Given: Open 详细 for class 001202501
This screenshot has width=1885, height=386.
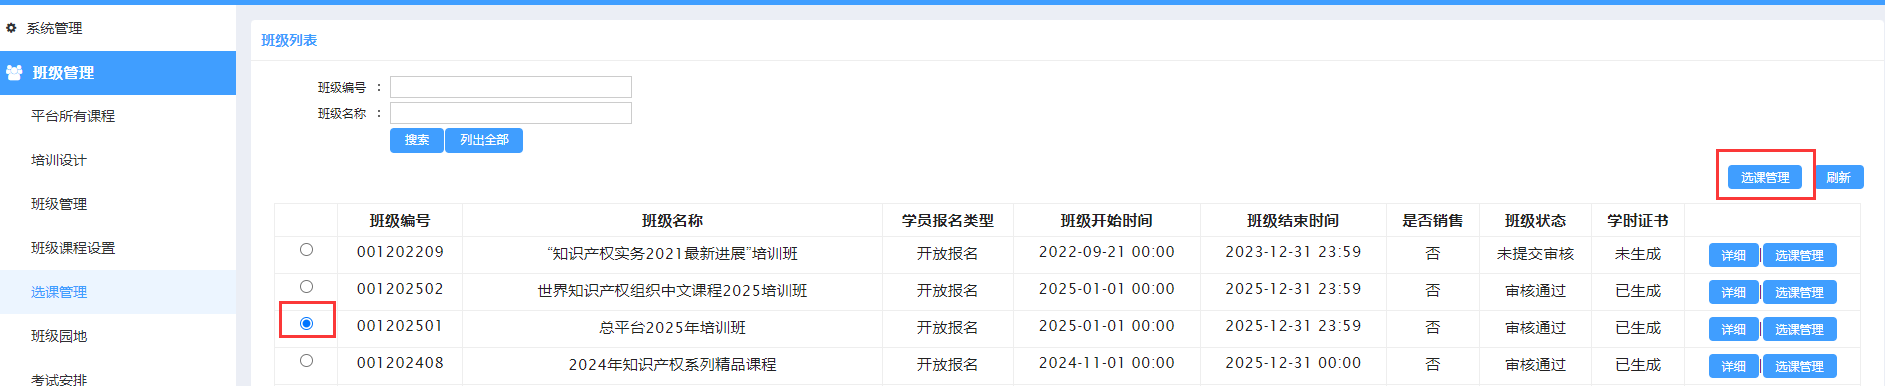Looking at the screenshot, I should (x=1734, y=329).
